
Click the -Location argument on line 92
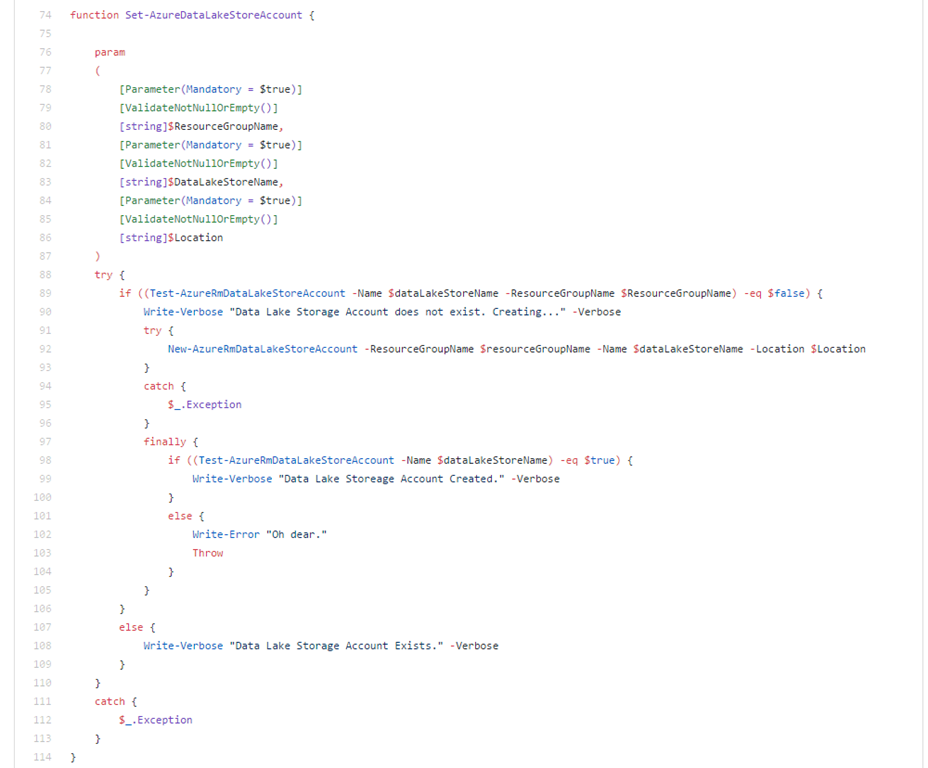(x=777, y=349)
